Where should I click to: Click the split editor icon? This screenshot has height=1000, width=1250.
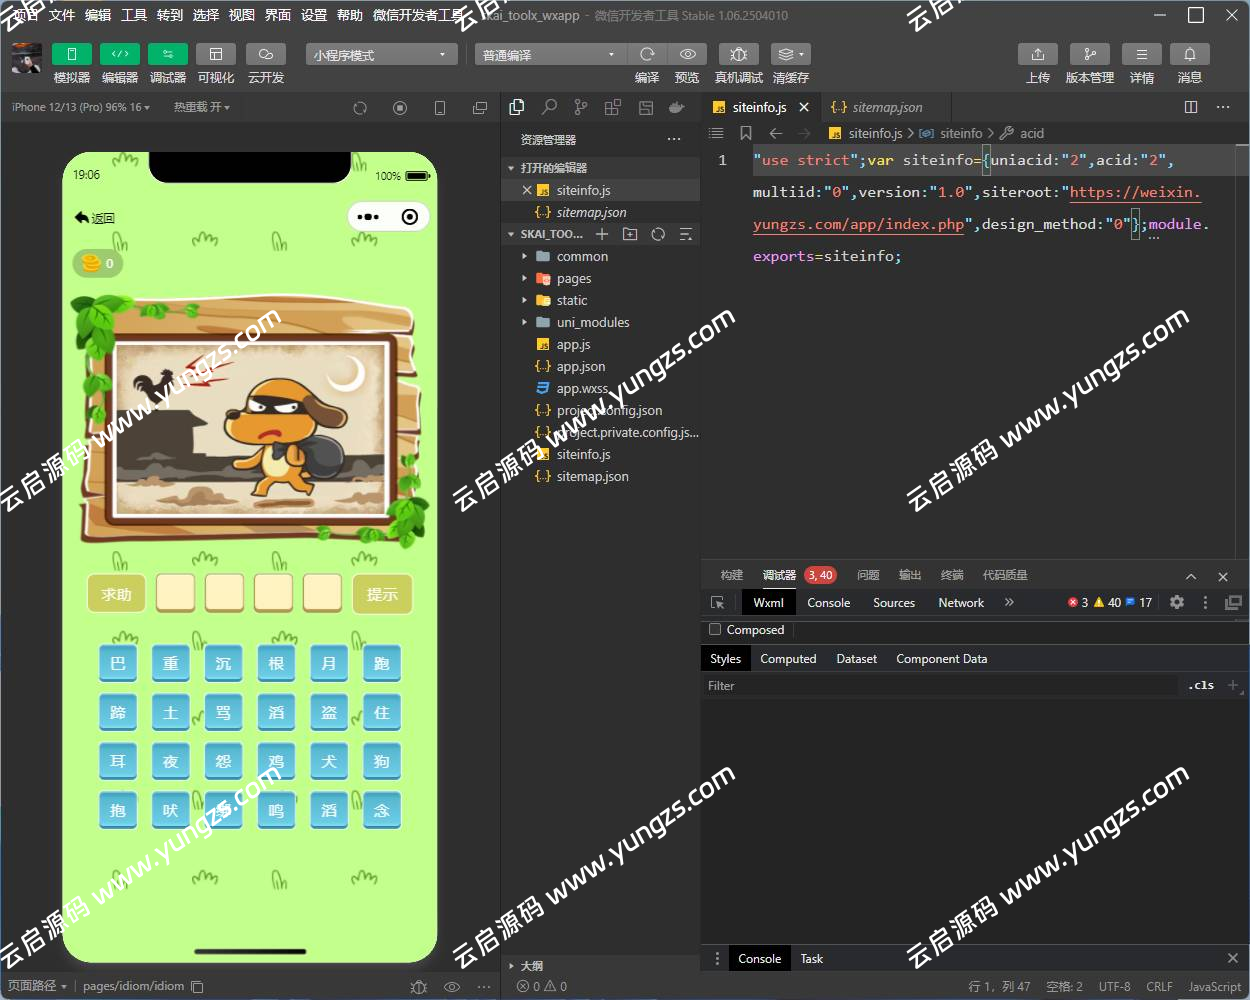[x=1190, y=107]
